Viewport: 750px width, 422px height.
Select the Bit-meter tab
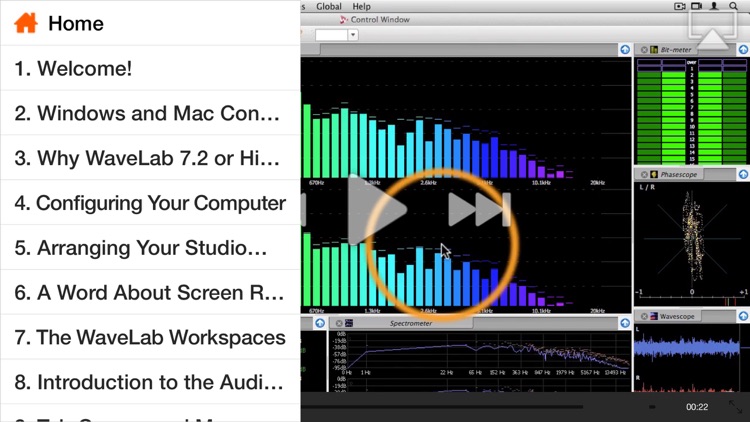click(675, 50)
